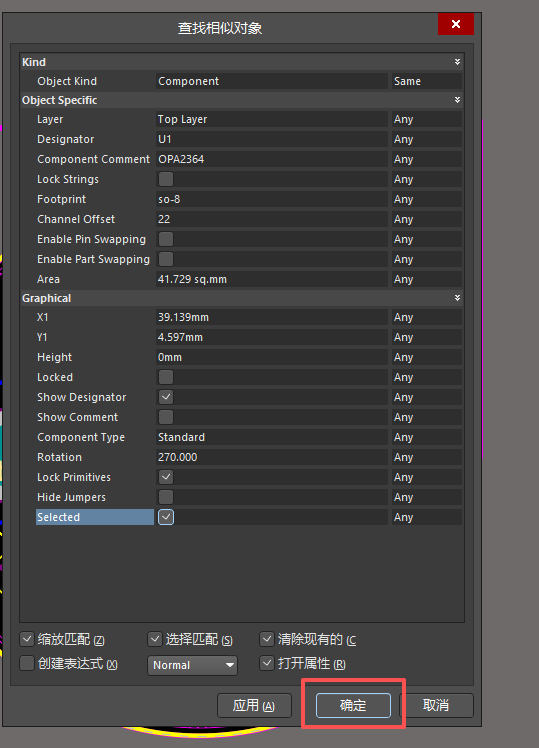Uncheck the Selected property checkbox

tap(166, 517)
